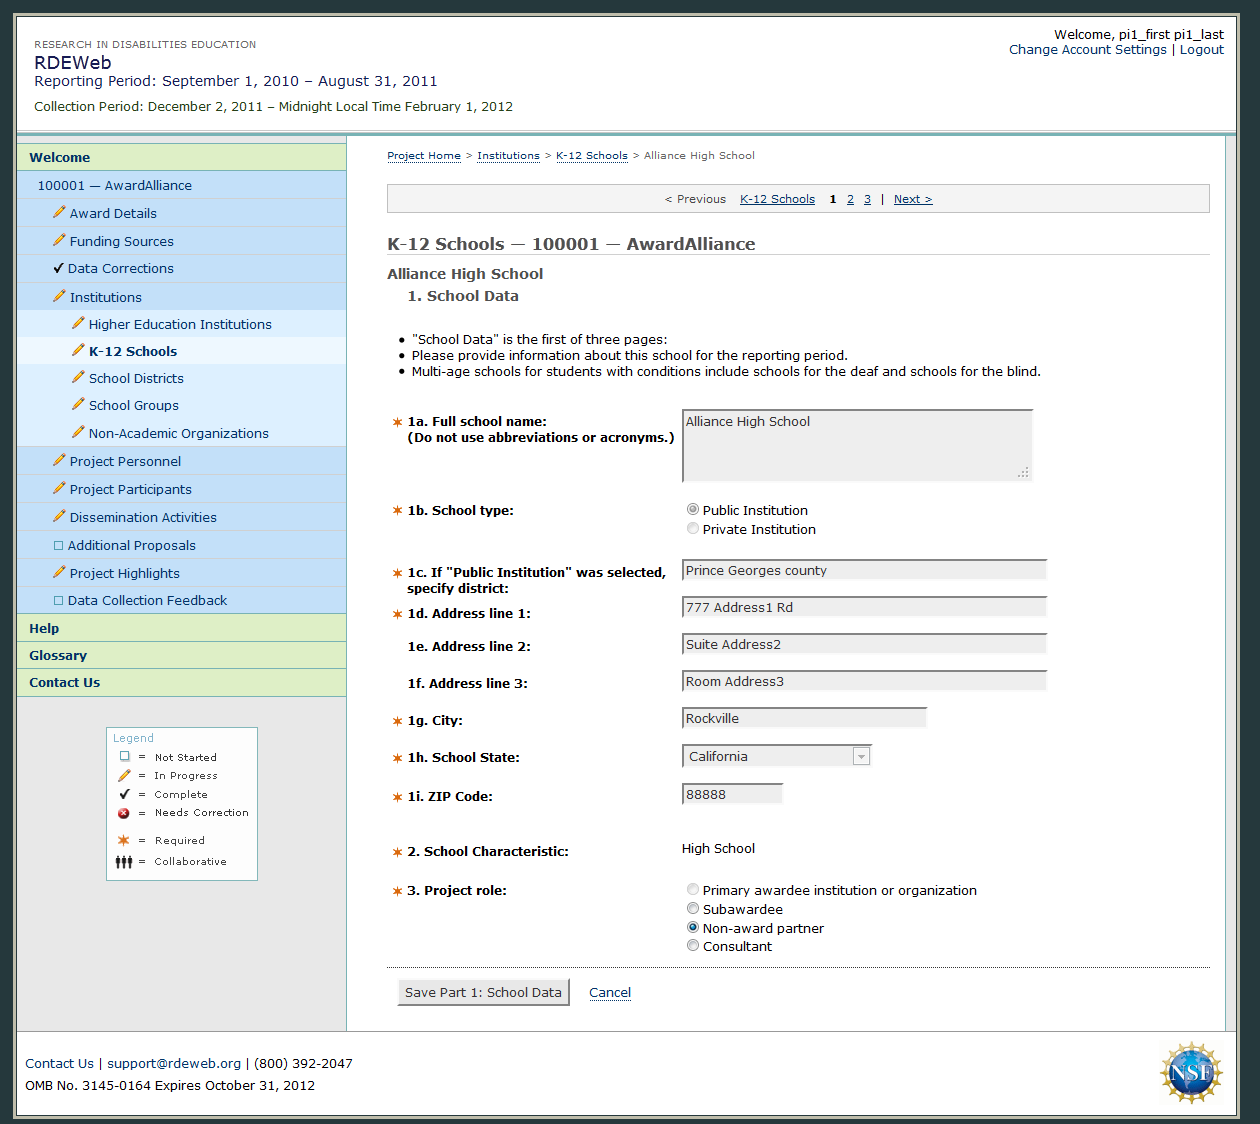Click the ZIP Code input field

click(x=732, y=794)
